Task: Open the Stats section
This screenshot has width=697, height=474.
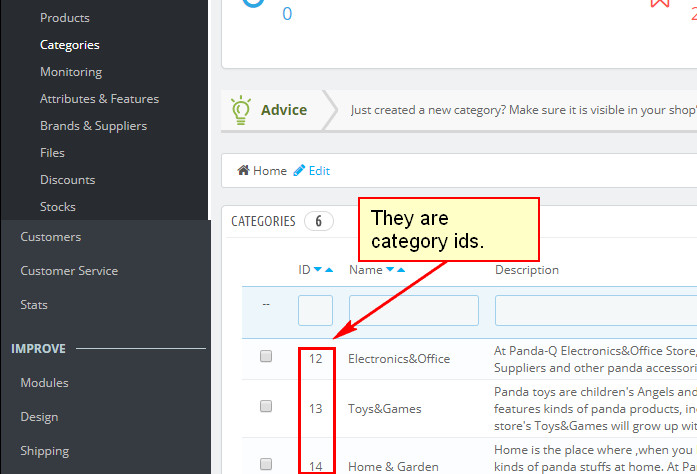Action: (34, 305)
